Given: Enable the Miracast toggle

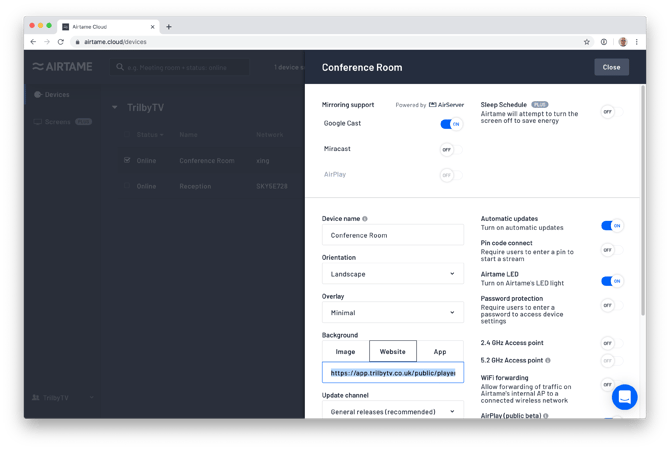Looking at the screenshot, I should 446,149.
